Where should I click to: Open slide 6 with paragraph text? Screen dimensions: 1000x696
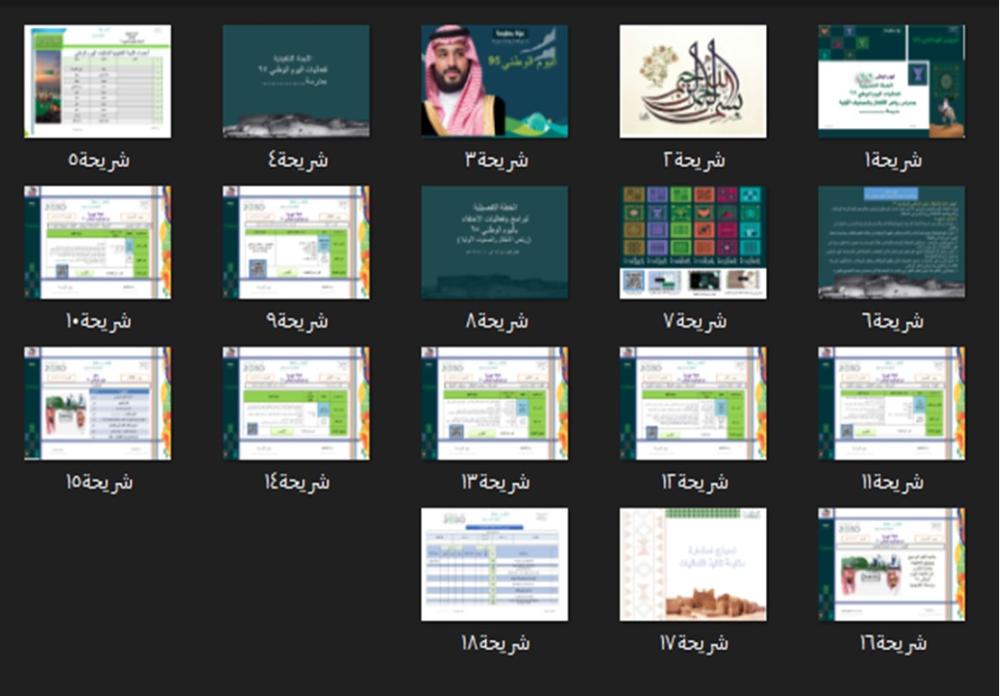point(891,242)
